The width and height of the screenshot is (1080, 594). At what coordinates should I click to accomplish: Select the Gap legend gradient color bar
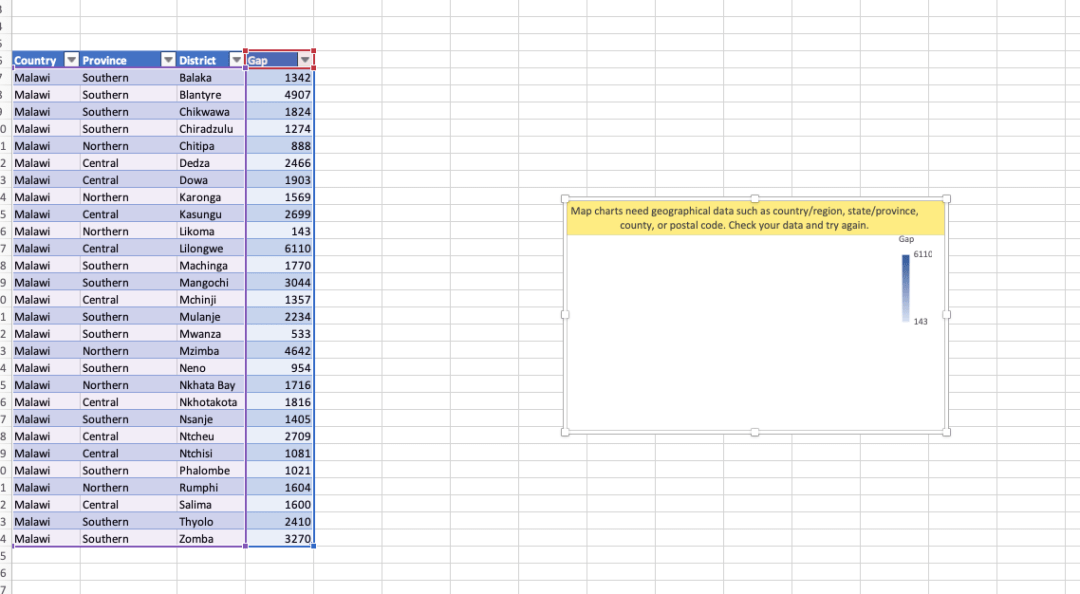pyautogui.click(x=906, y=288)
